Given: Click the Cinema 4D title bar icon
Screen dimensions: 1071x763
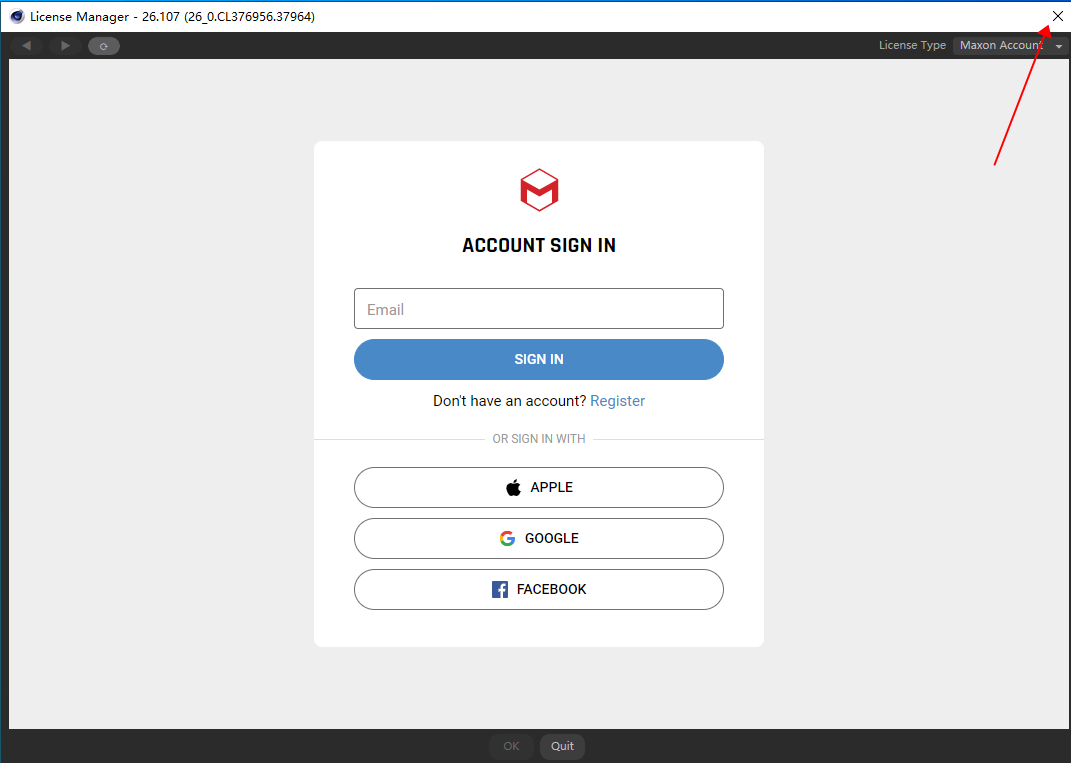Looking at the screenshot, I should click(x=17, y=16).
